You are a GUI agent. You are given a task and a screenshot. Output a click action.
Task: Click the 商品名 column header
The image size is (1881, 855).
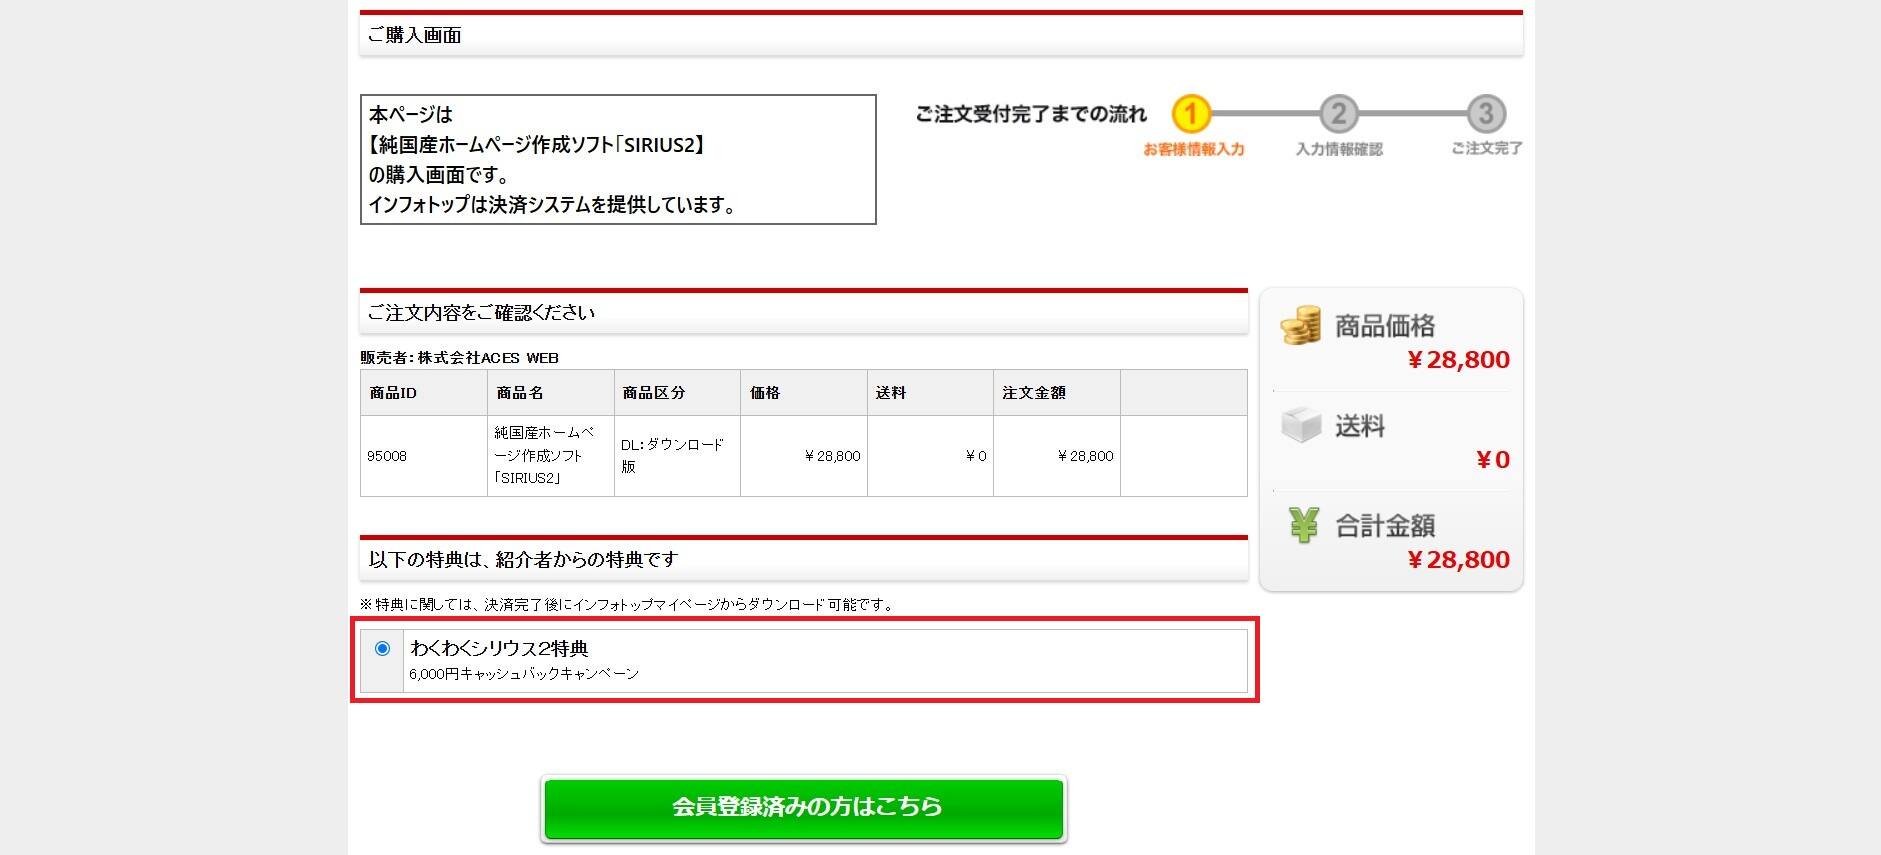click(551, 393)
